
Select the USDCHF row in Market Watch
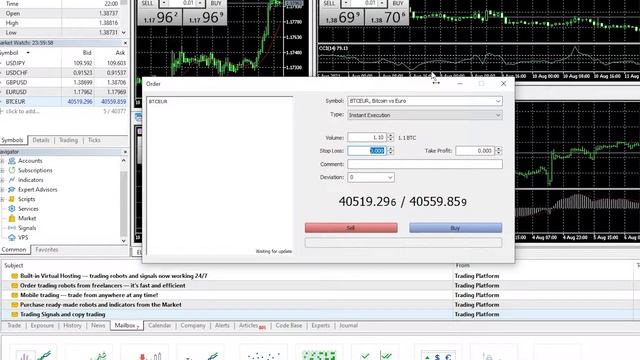64,73
